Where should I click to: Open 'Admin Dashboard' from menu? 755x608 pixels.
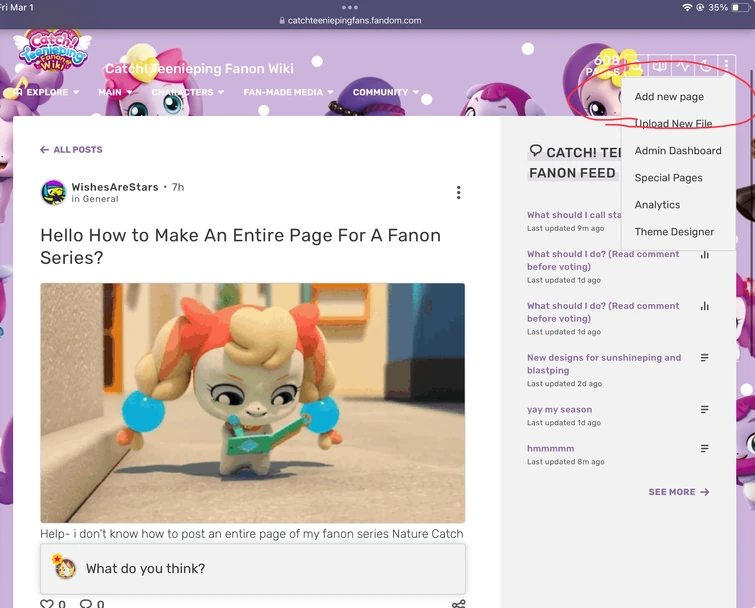pos(678,151)
